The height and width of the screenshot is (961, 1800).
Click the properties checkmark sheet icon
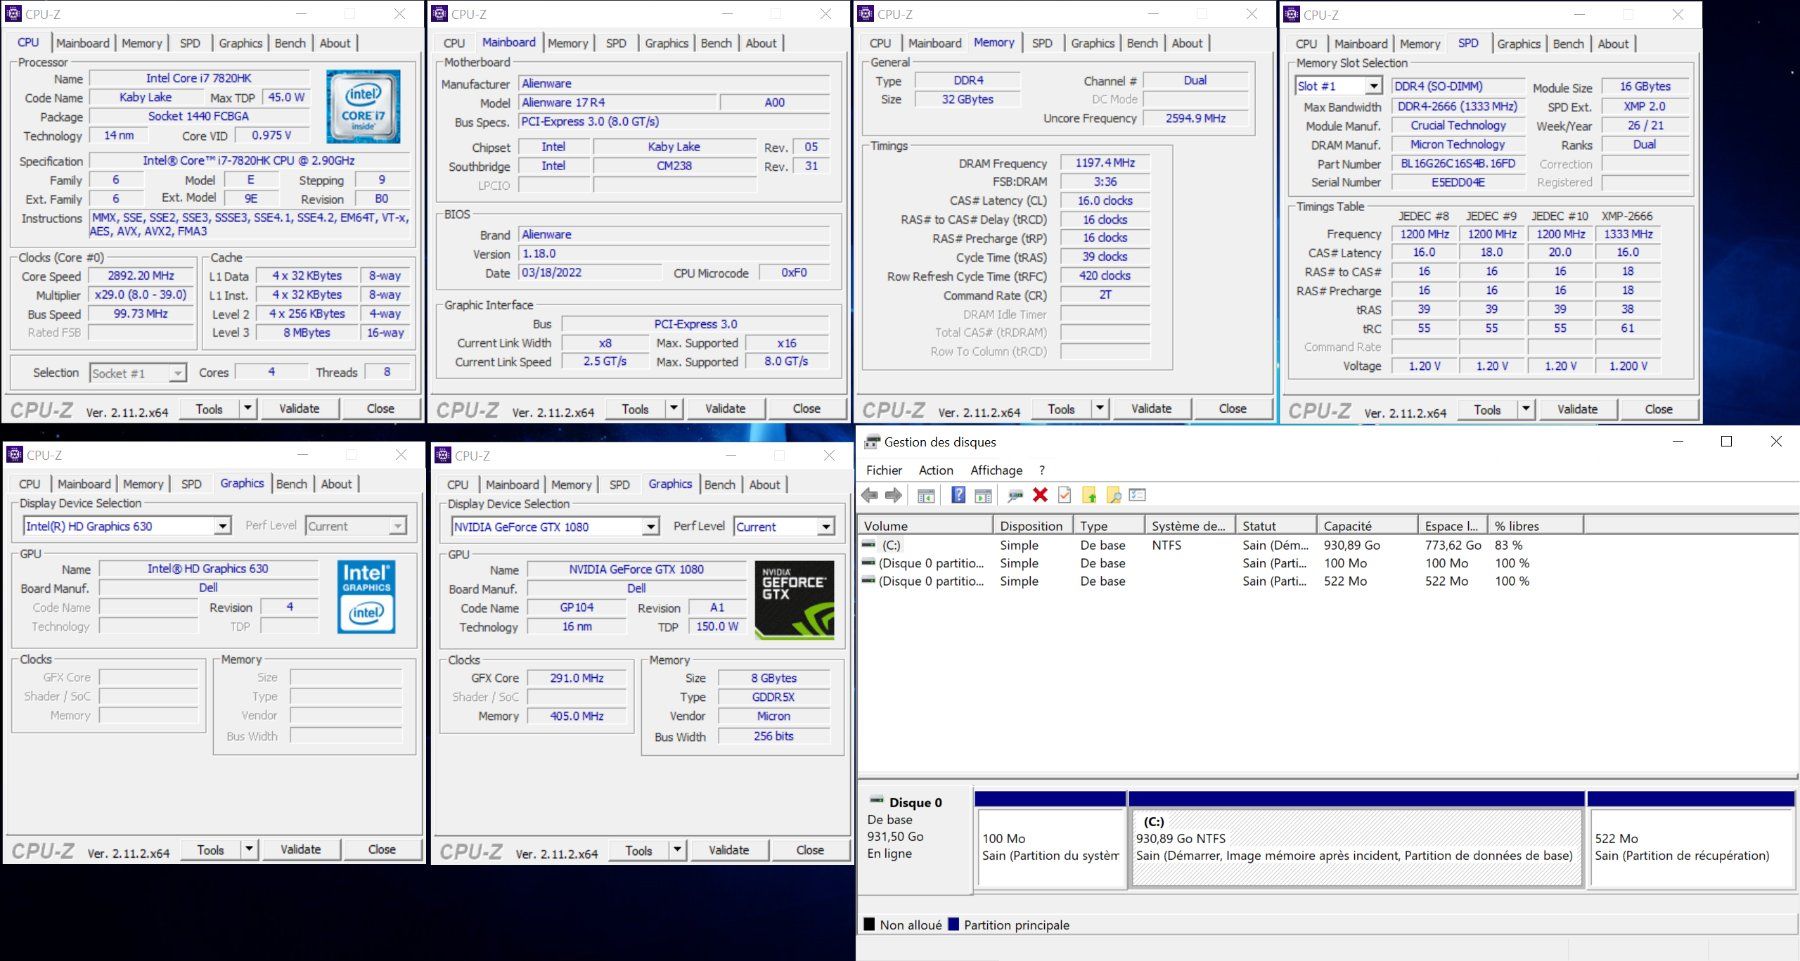point(1064,495)
